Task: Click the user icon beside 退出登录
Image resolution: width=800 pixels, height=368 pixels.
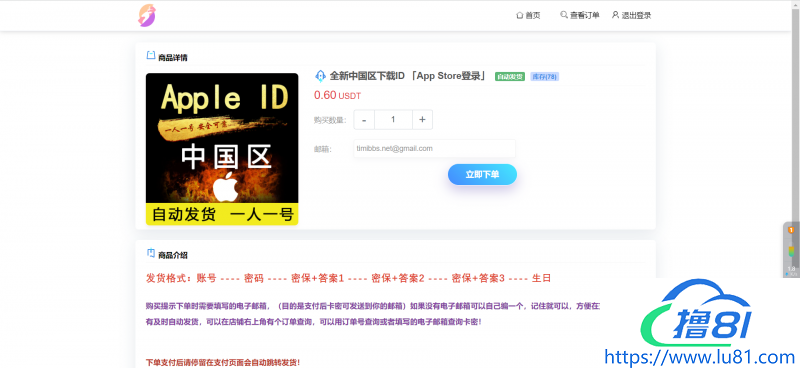Action: pos(615,15)
